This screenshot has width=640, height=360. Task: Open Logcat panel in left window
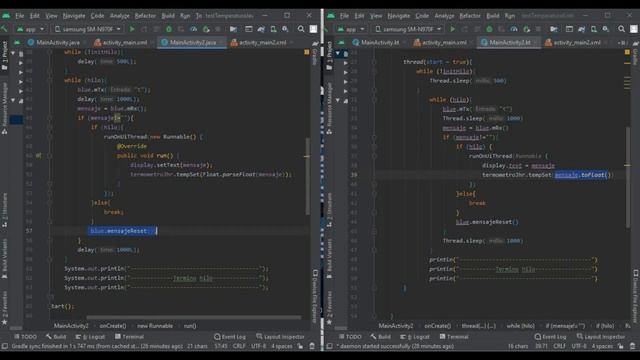(x=90, y=337)
